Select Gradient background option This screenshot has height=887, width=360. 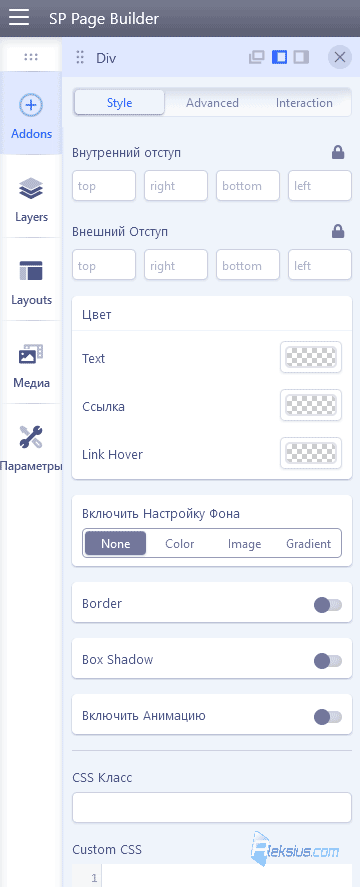[308, 544]
